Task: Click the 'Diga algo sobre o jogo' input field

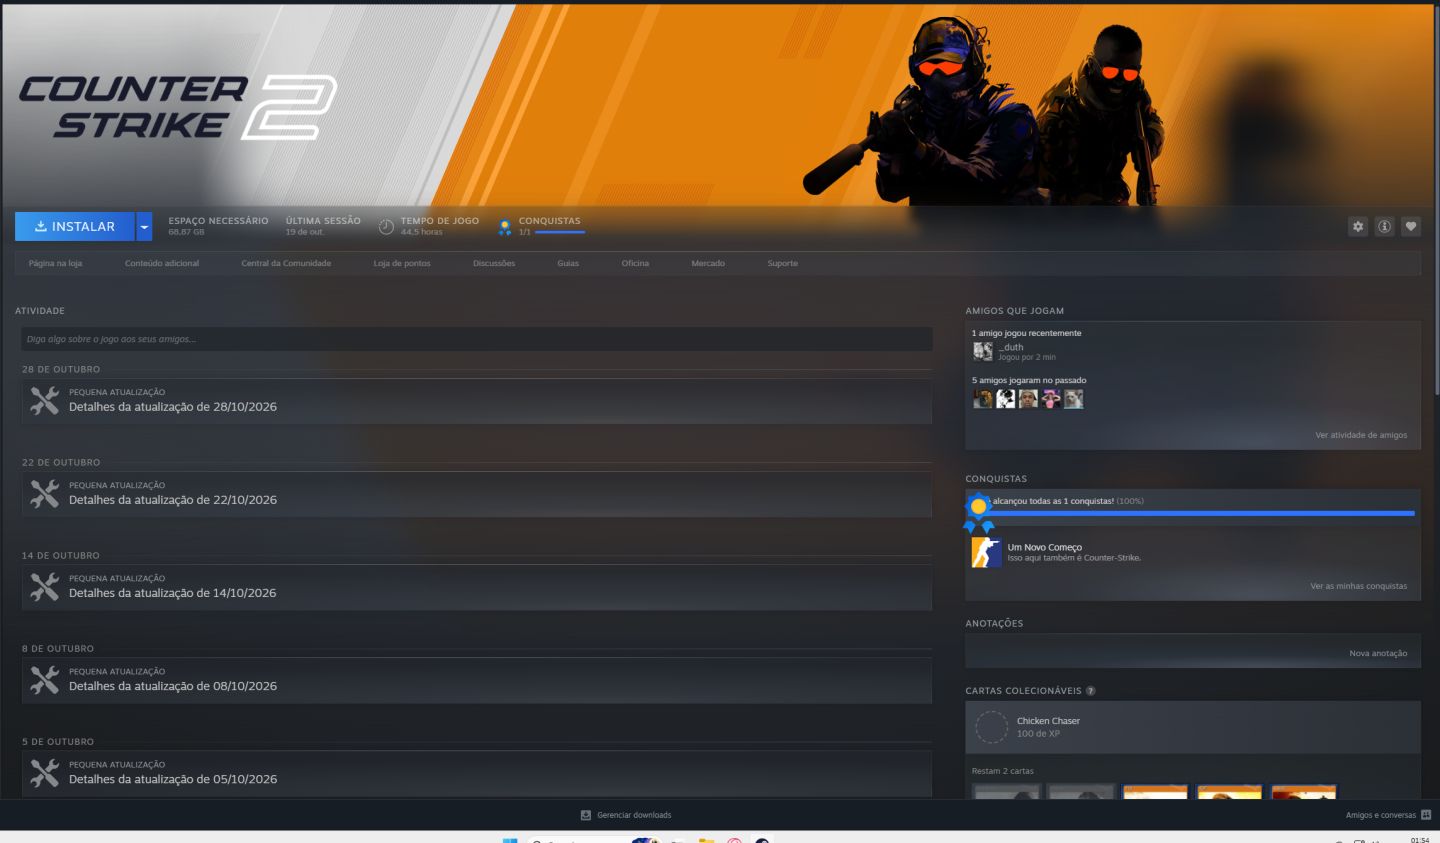Action: (x=477, y=339)
